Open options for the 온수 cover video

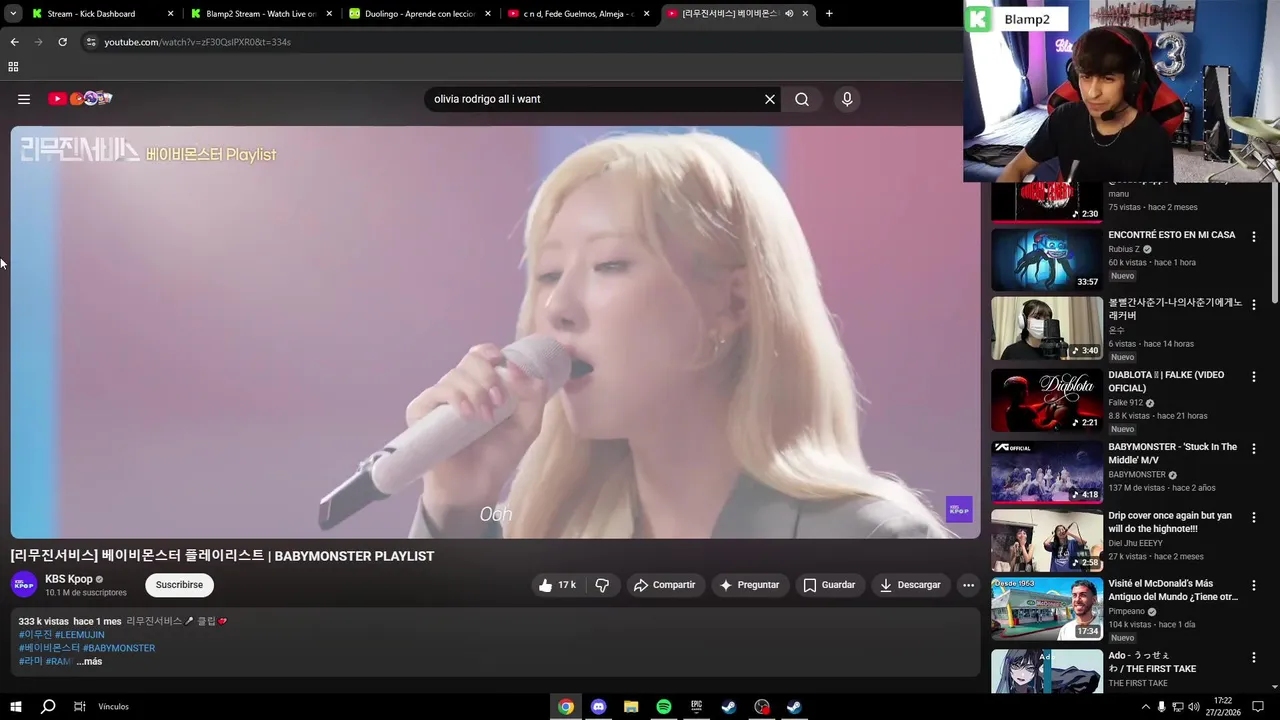(1253, 305)
